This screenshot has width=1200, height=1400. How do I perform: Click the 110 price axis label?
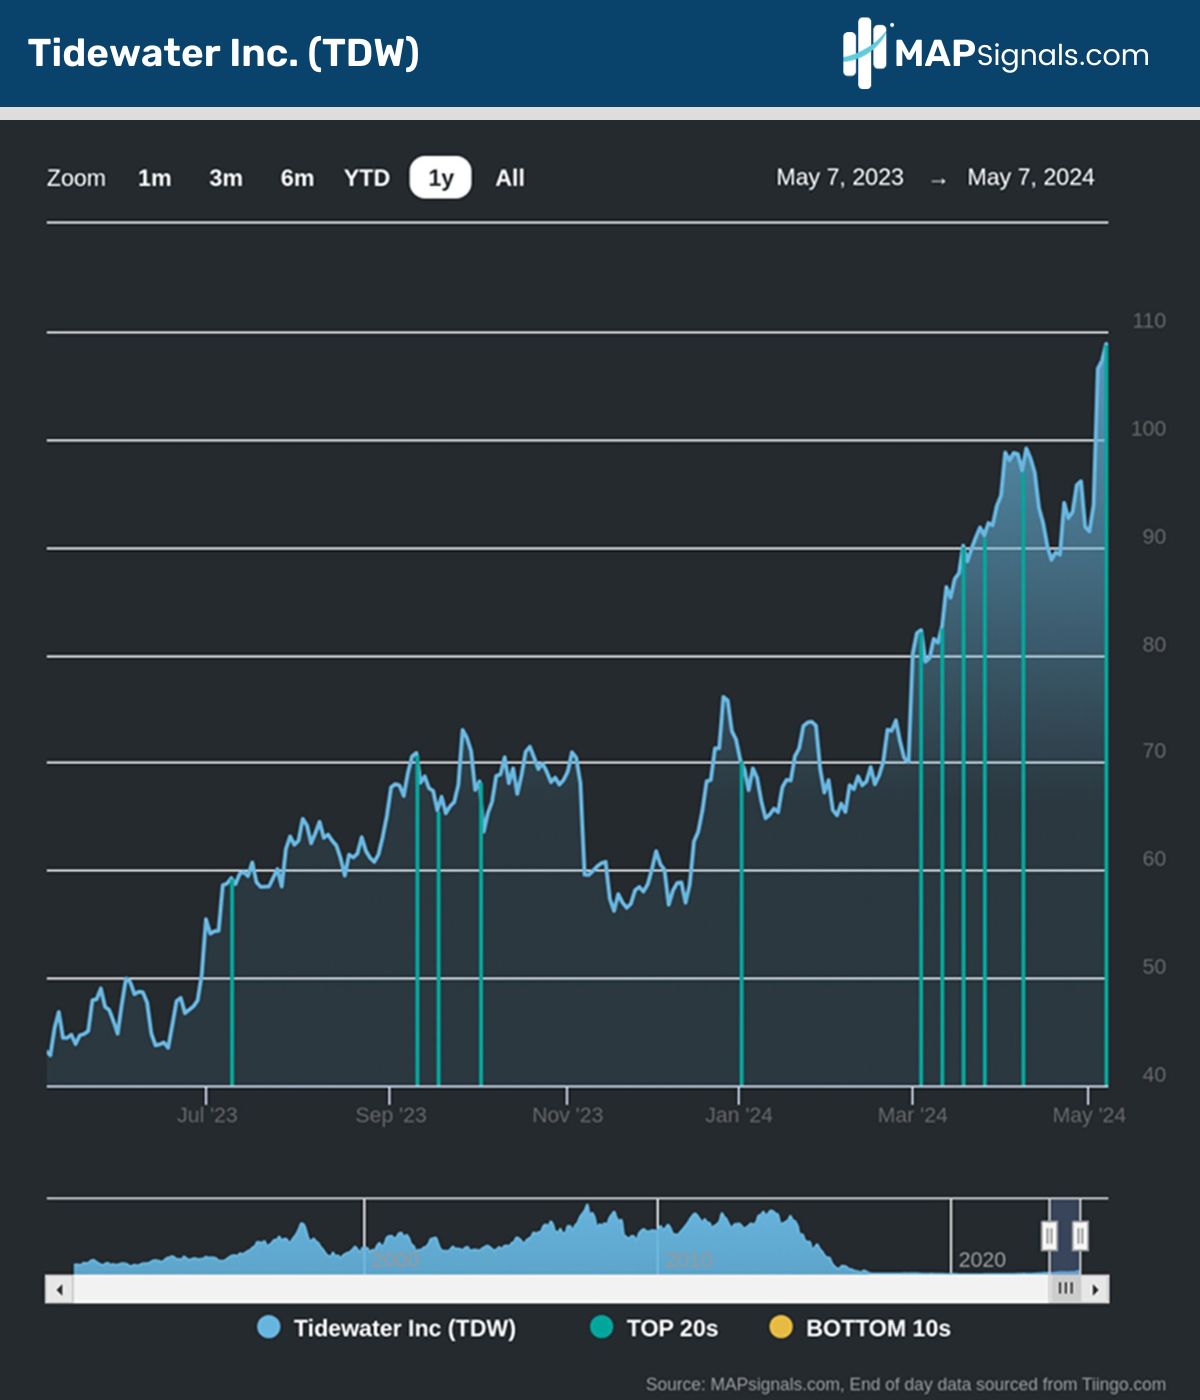pos(1149,321)
